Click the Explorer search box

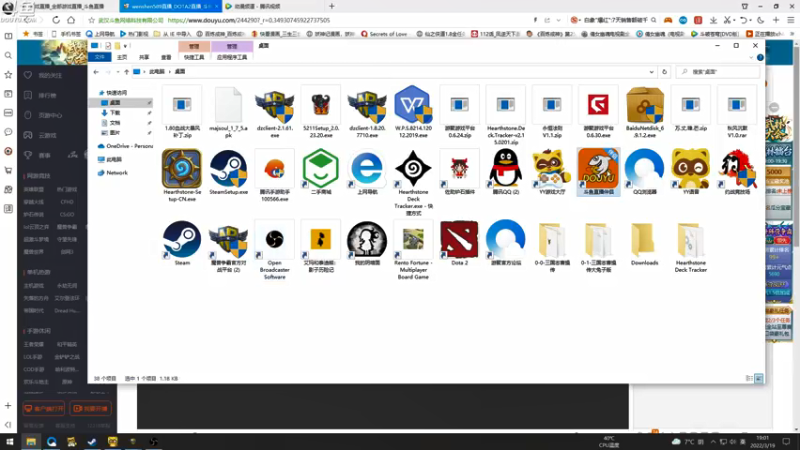717,72
